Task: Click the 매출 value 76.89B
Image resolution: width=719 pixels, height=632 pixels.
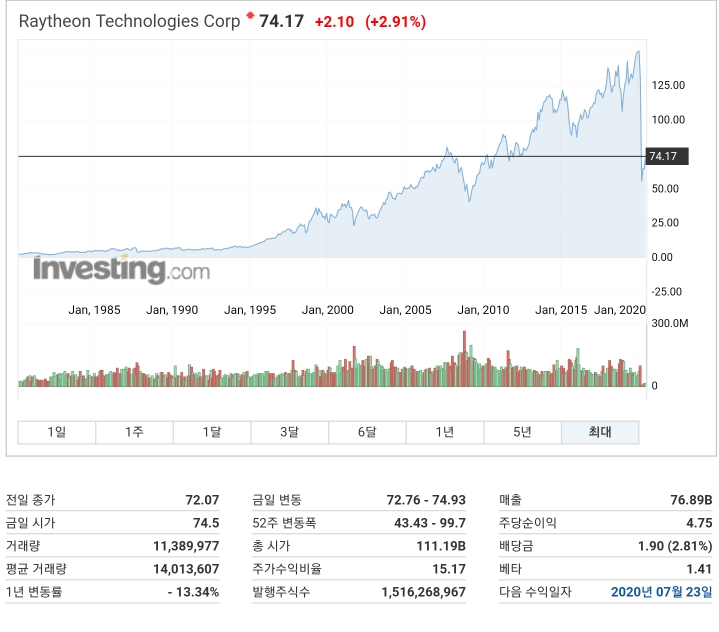Action: pyautogui.click(x=691, y=499)
